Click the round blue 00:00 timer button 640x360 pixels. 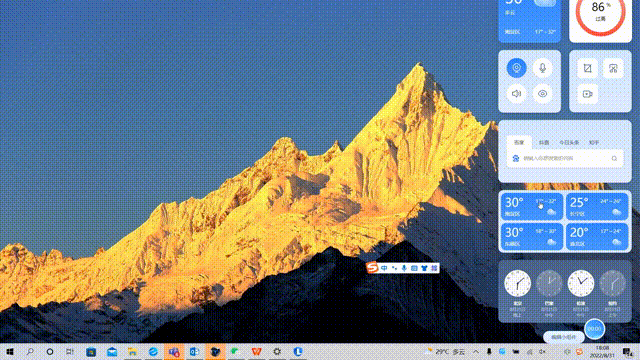[x=594, y=329]
